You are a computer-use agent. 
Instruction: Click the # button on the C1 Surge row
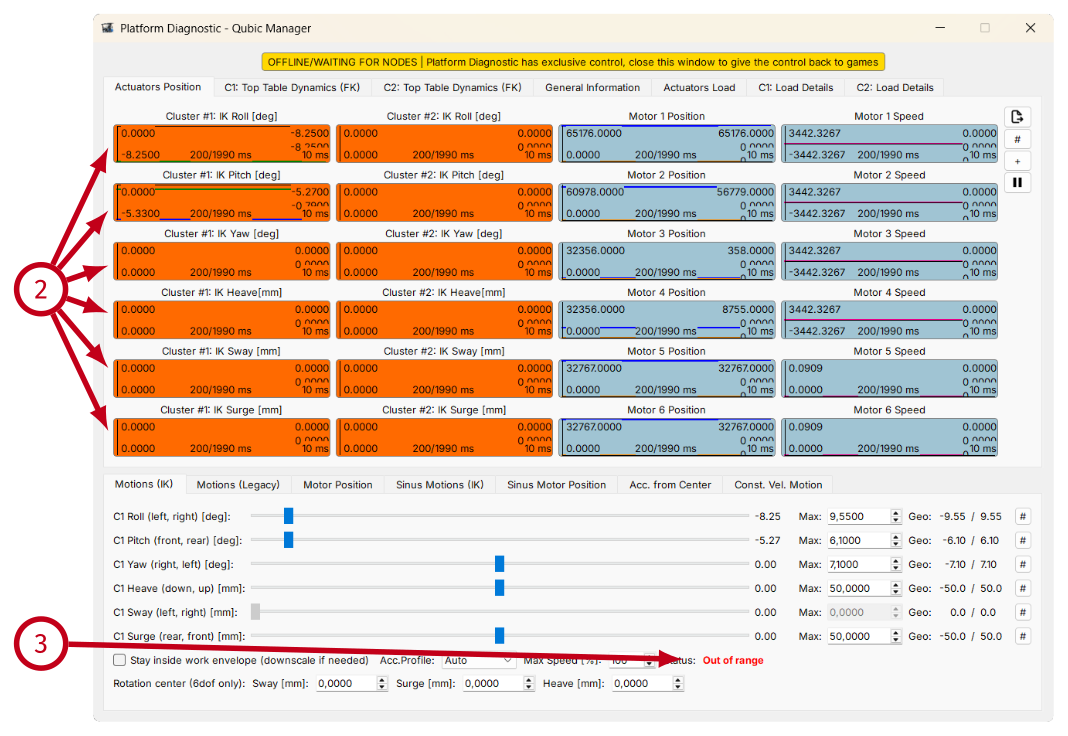[x=1023, y=636]
